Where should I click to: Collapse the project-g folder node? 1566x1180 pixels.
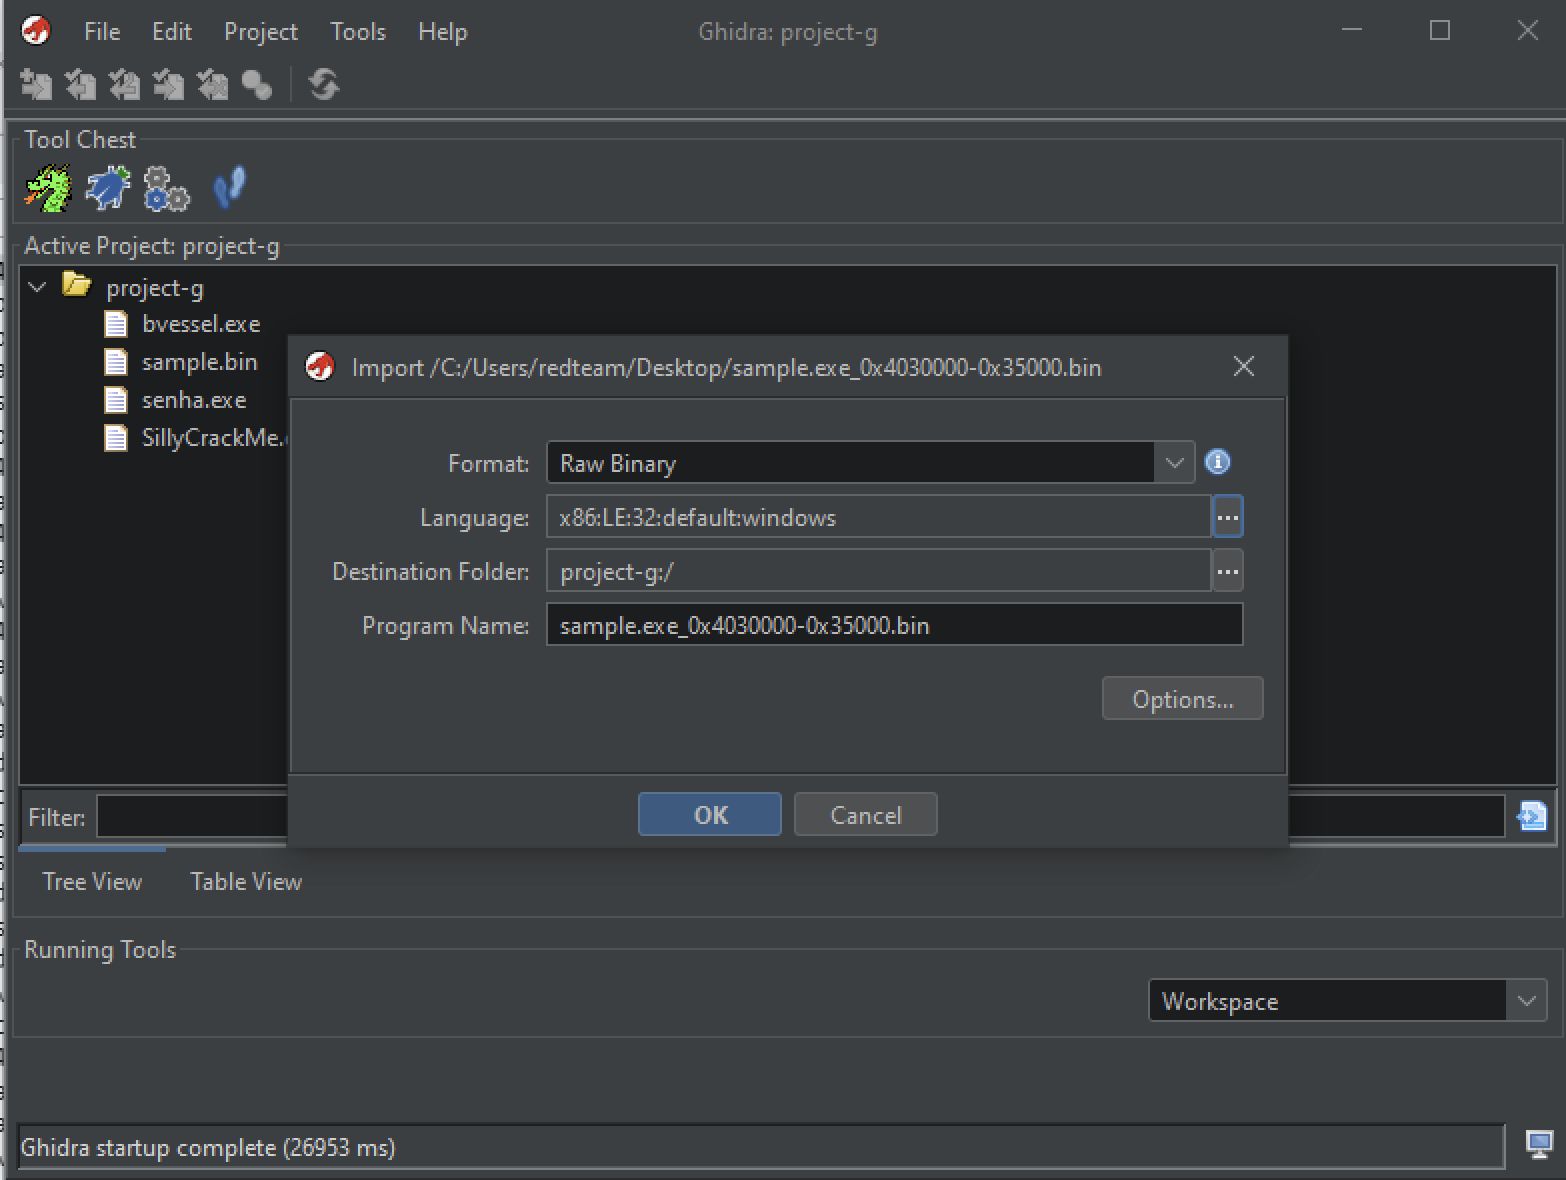coord(38,288)
